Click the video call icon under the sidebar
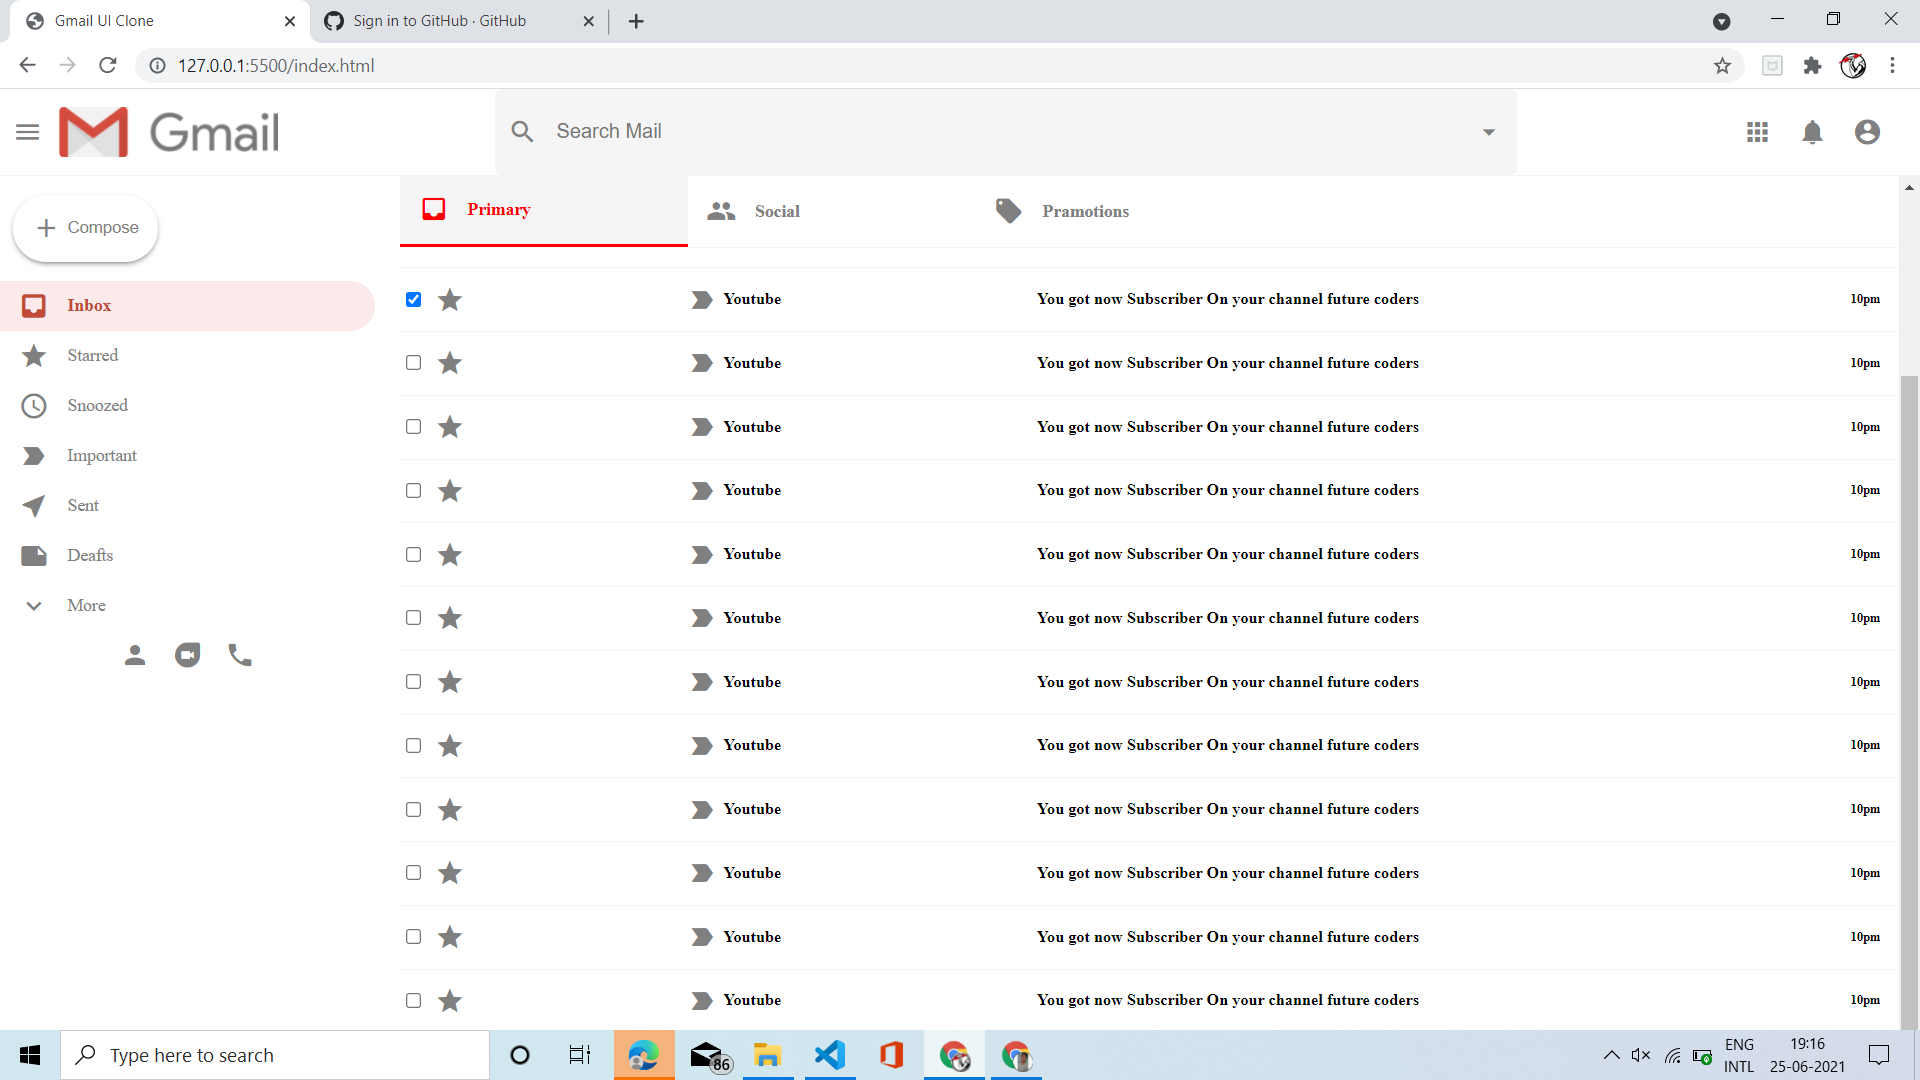 click(188, 655)
